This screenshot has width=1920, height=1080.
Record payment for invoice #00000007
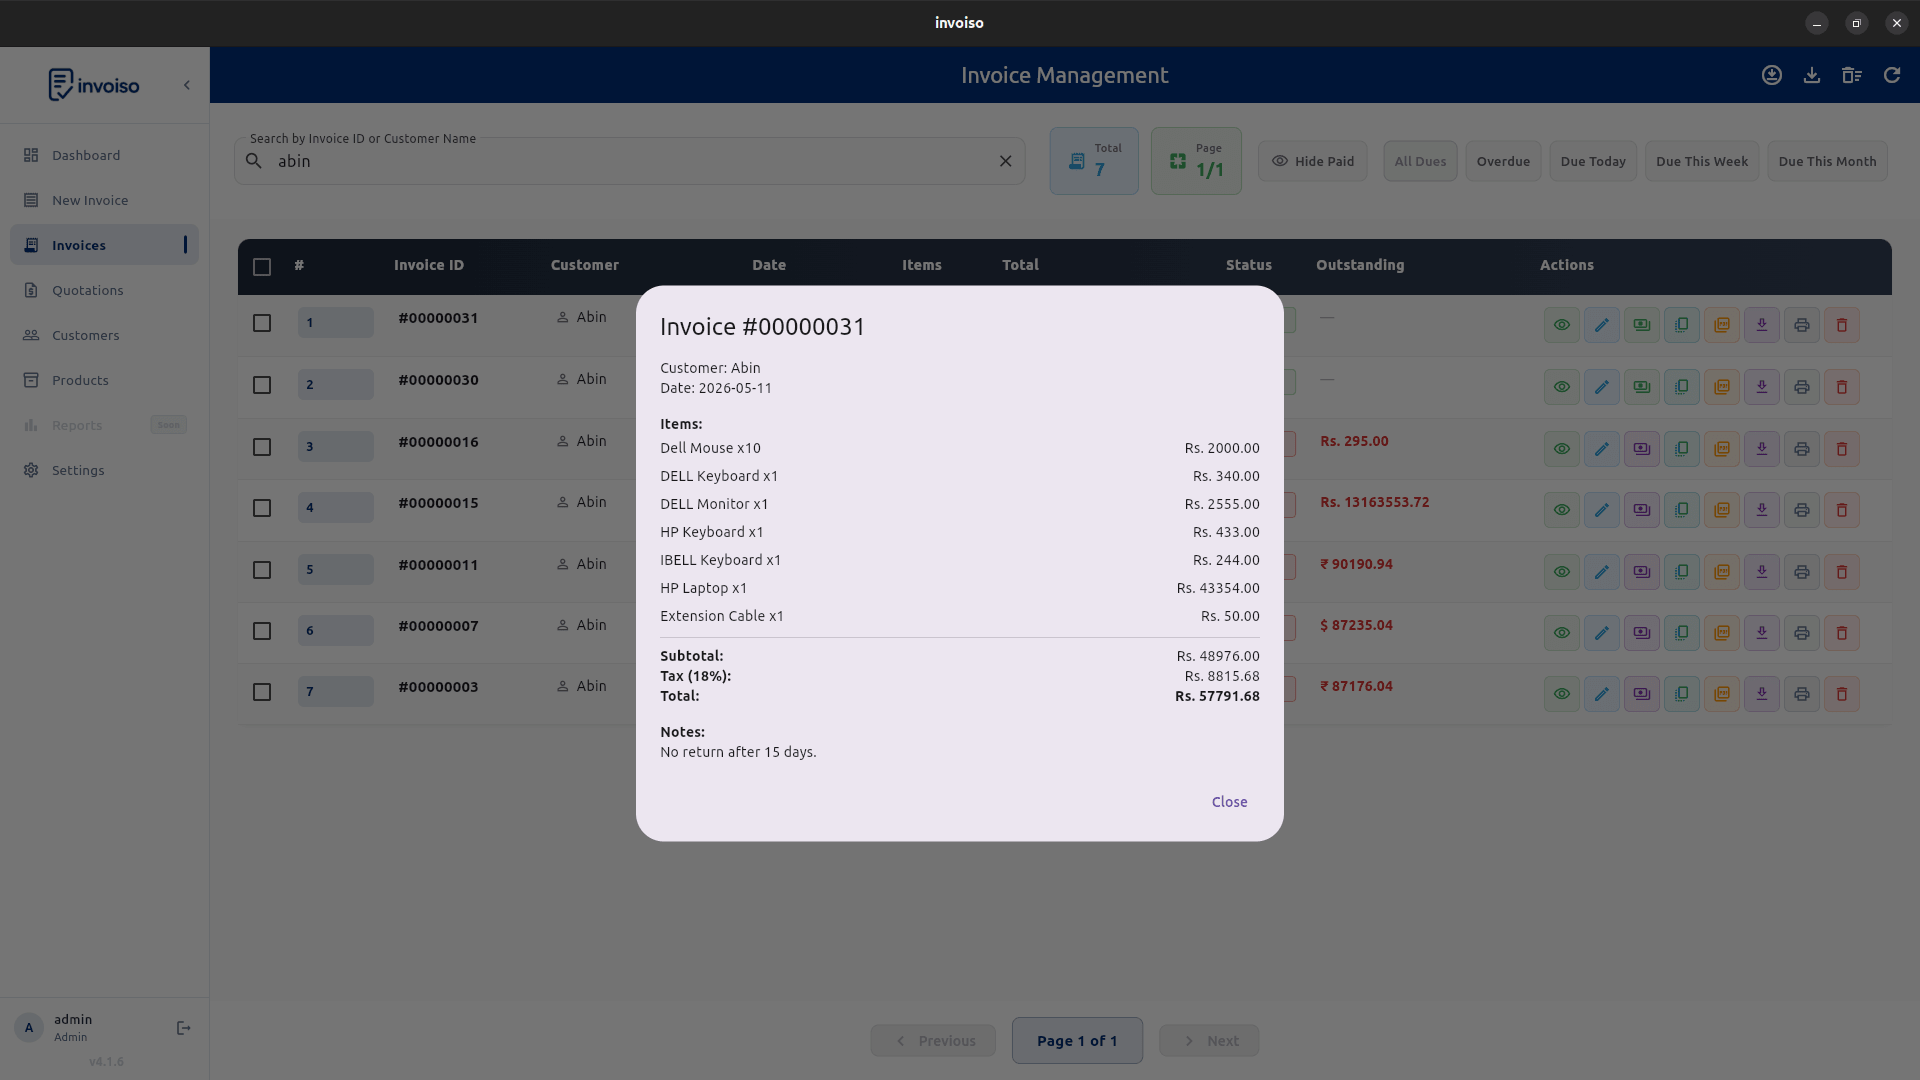[x=1642, y=633]
